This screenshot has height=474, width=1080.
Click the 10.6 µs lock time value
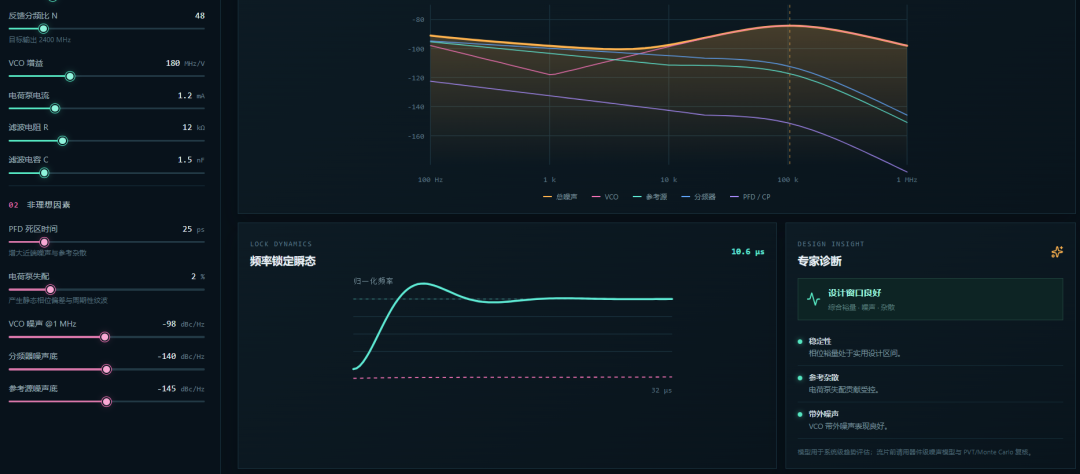(747, 252)
